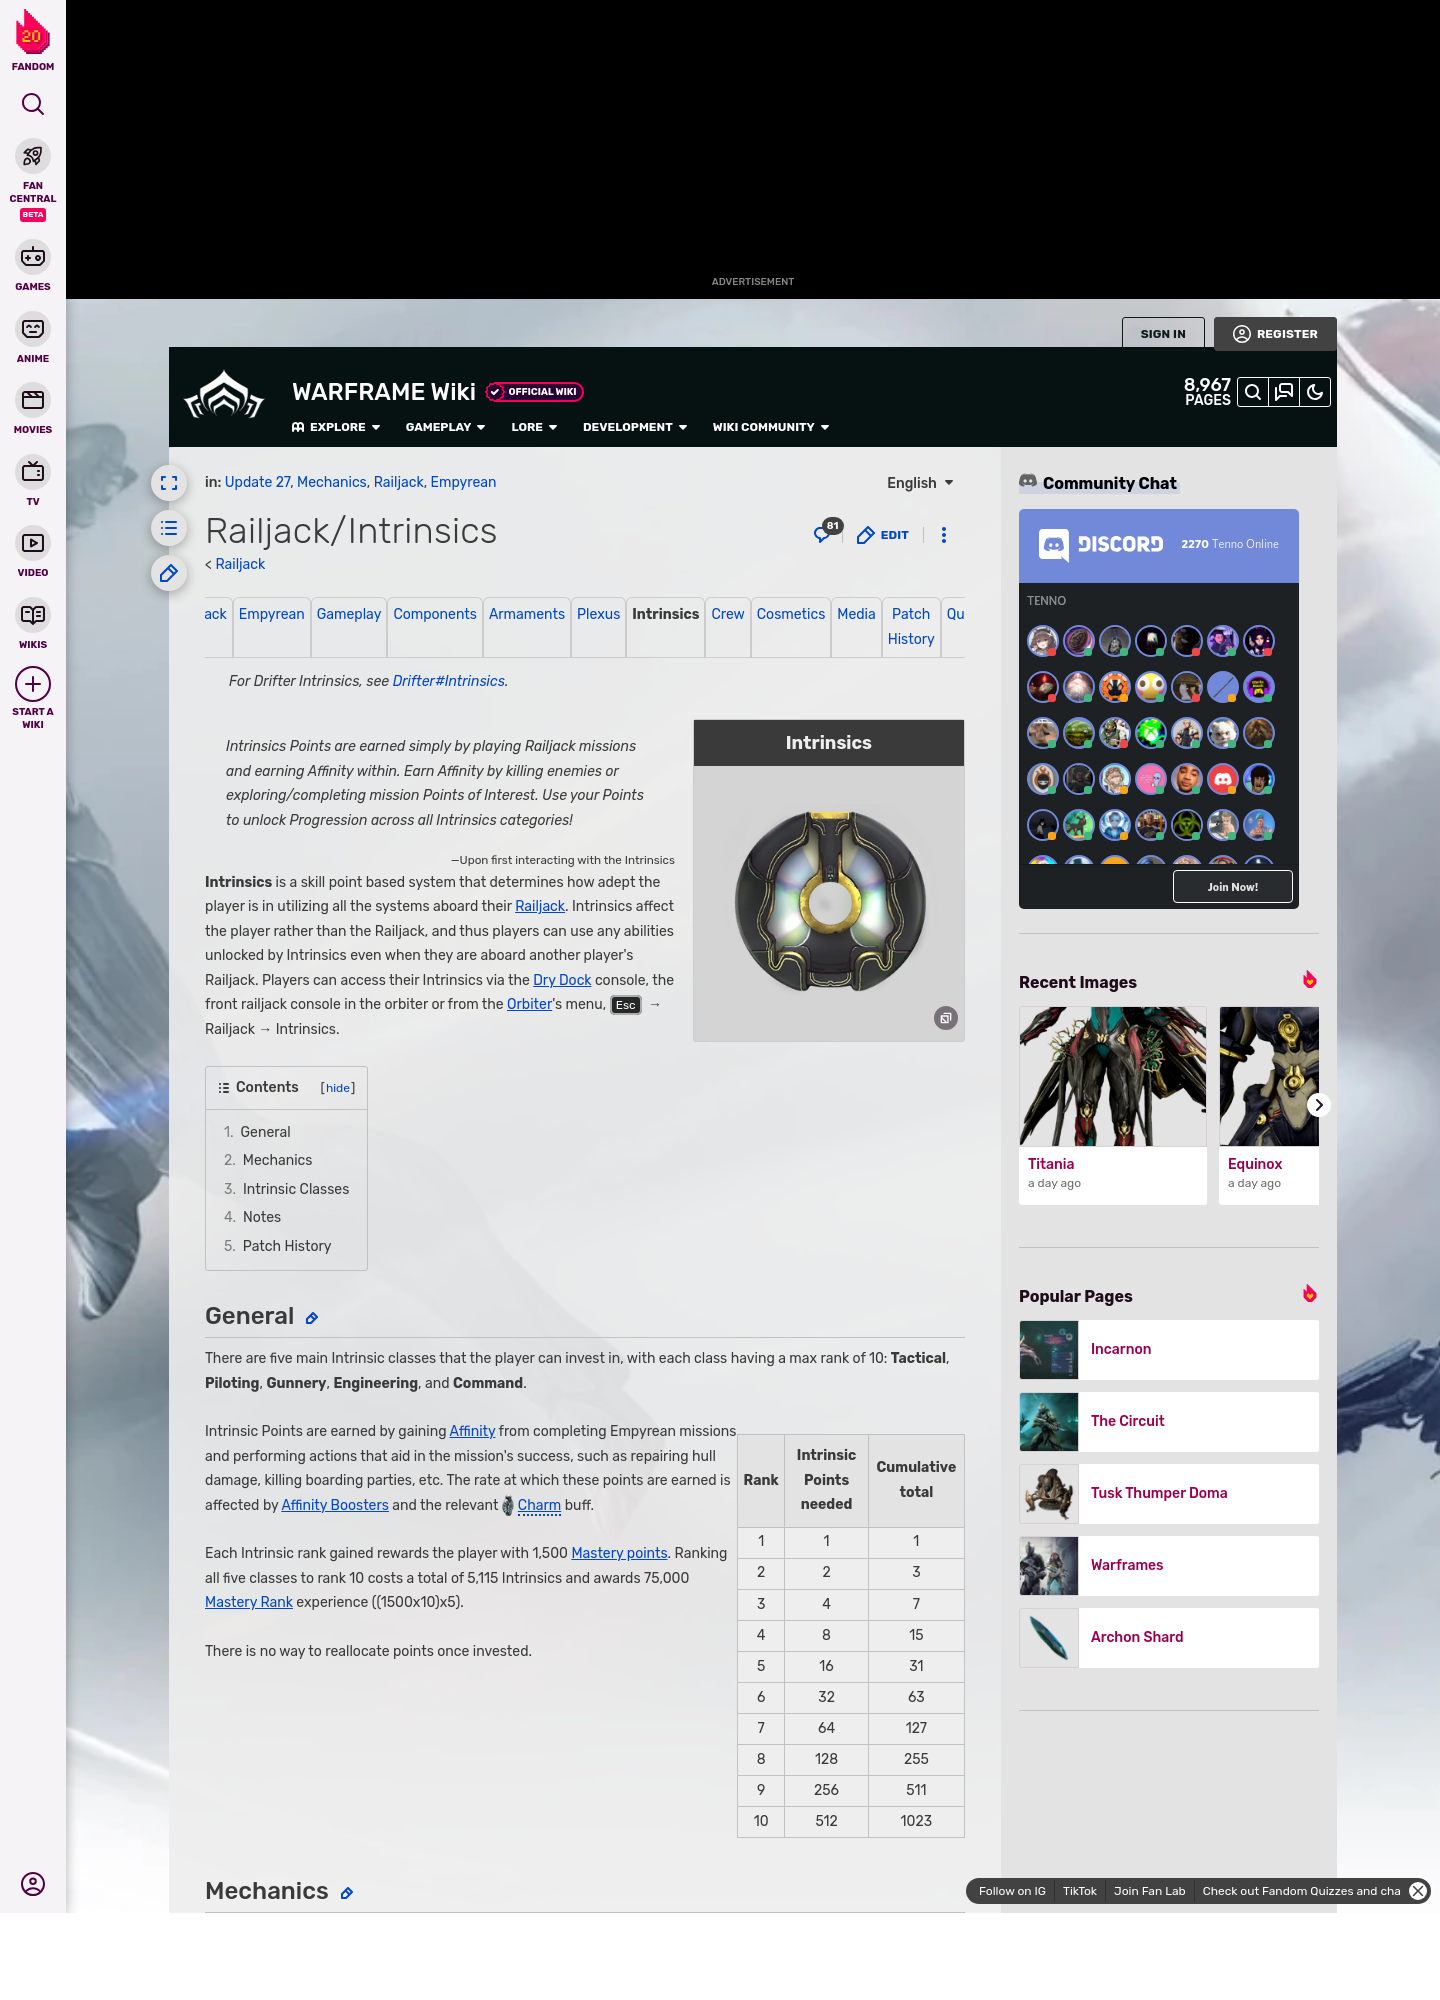Open the Incarnon popular page
Image resolution: width=1440 pixels, height=2000 pixels.
pos(1169,1350)
